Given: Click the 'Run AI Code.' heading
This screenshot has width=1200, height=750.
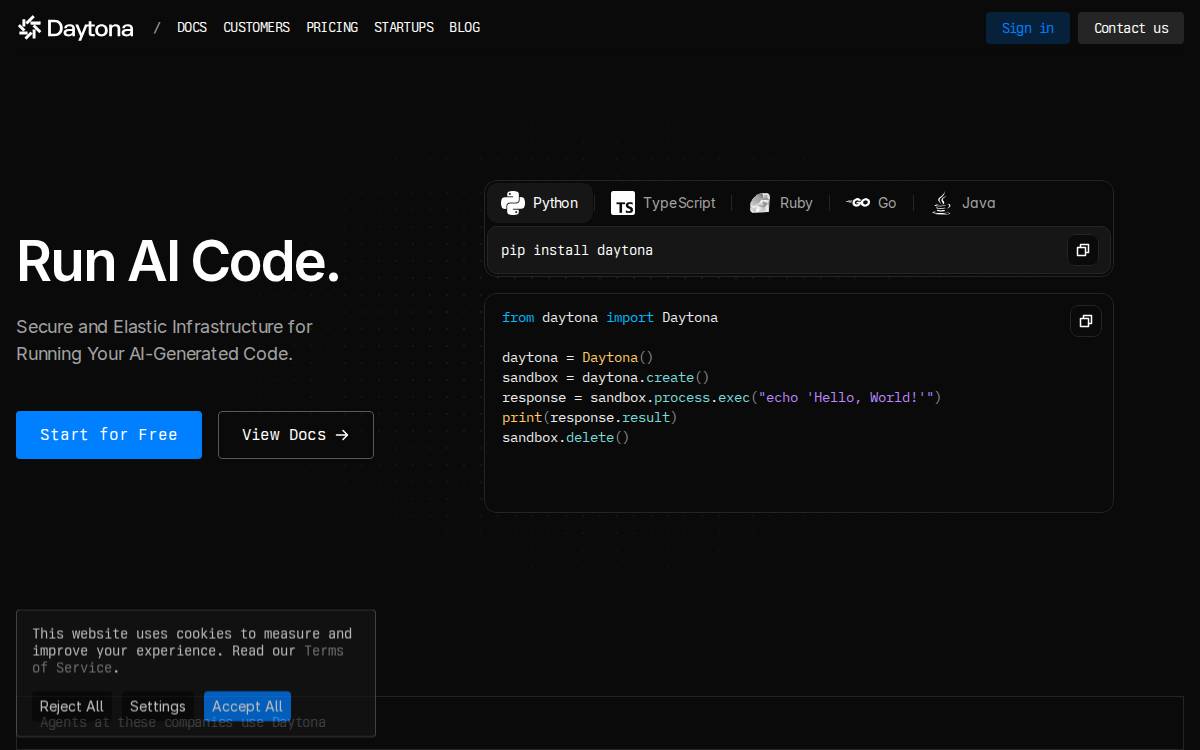Looking at the screenshot, I should 179,261.
